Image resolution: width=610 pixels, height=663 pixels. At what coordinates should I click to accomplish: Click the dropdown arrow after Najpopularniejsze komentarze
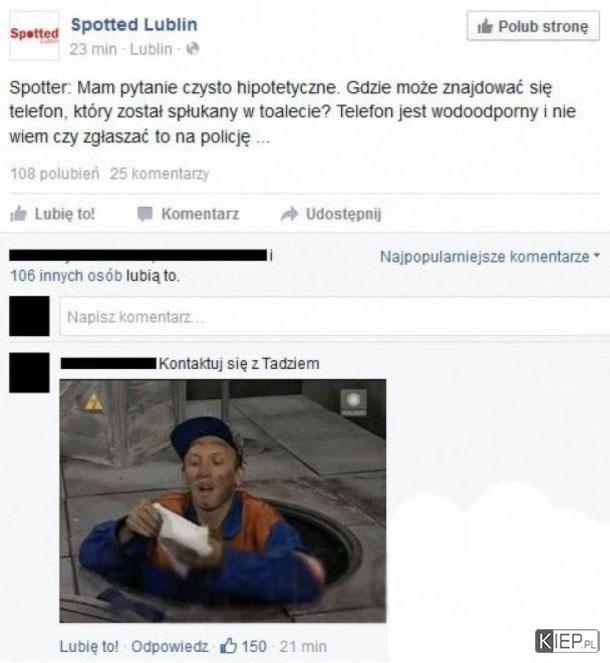pos(597,255)
